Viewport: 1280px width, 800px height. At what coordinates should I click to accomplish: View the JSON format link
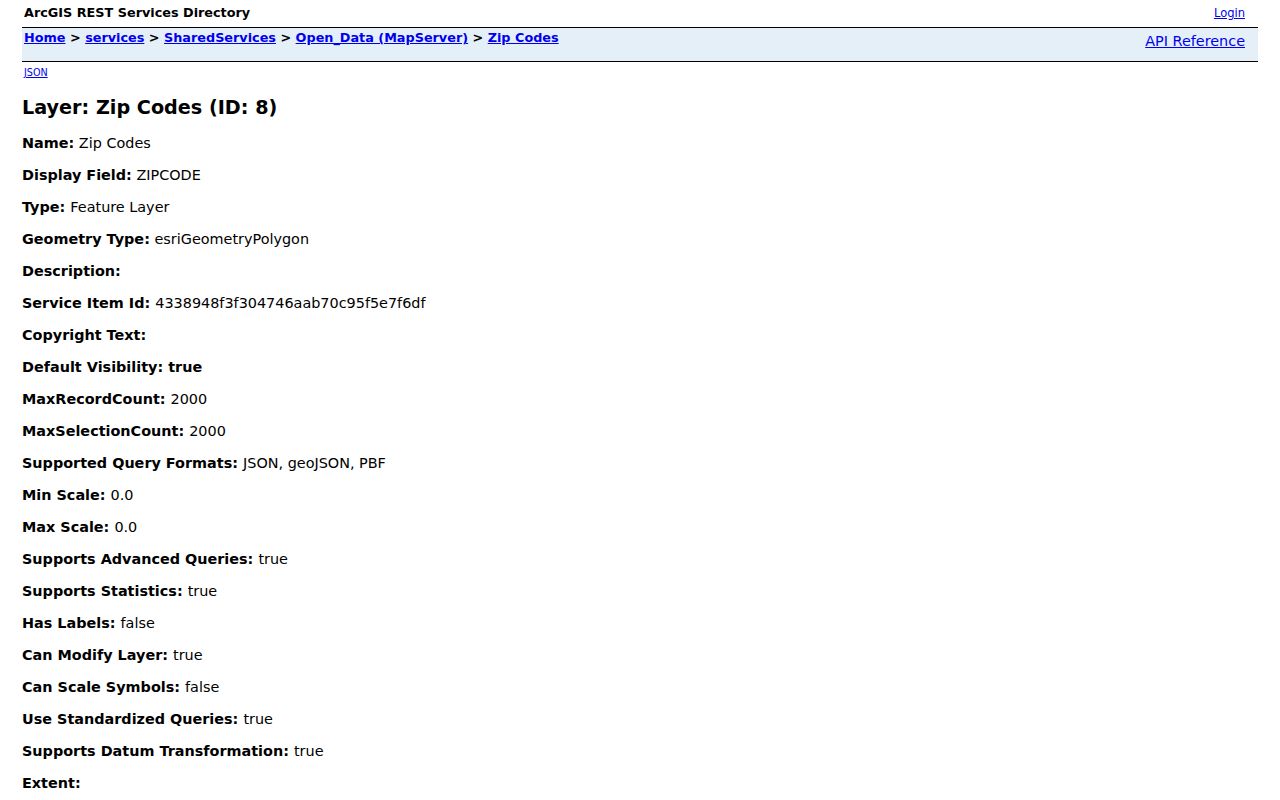36,72
